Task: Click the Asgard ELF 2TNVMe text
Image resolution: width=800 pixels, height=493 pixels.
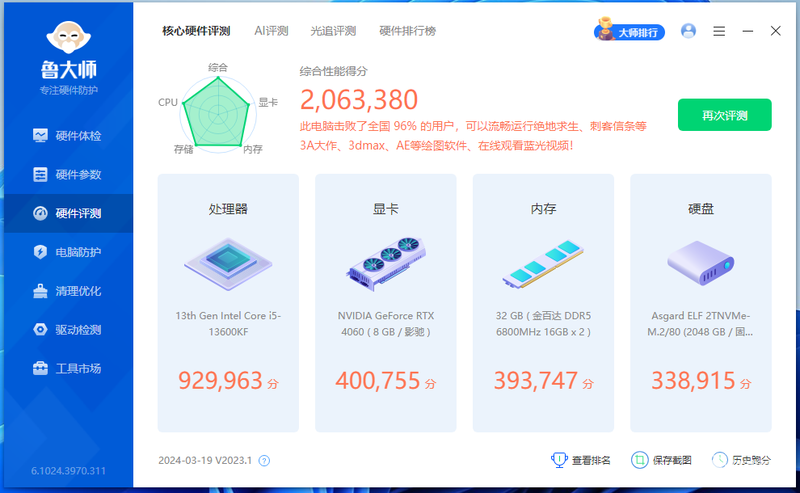Action: point(701,324)
